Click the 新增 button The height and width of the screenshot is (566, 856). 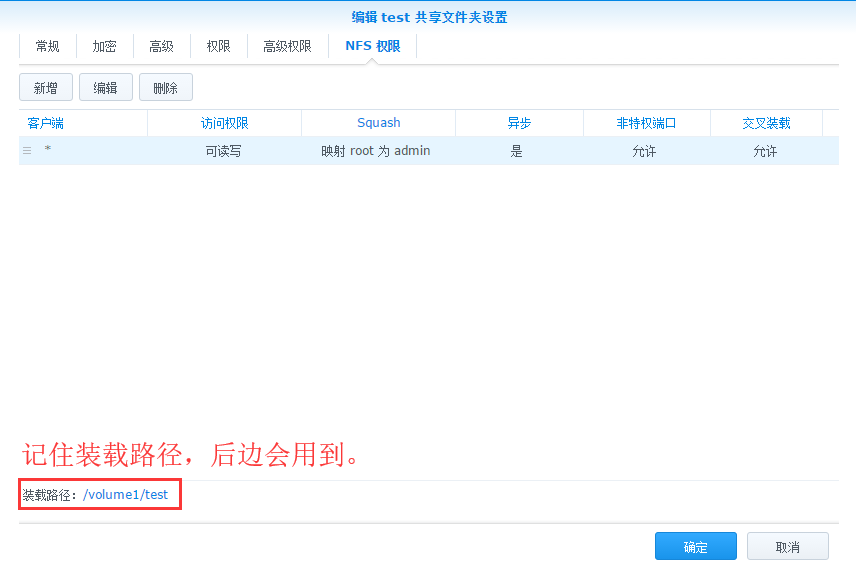(x=46, y=87)
